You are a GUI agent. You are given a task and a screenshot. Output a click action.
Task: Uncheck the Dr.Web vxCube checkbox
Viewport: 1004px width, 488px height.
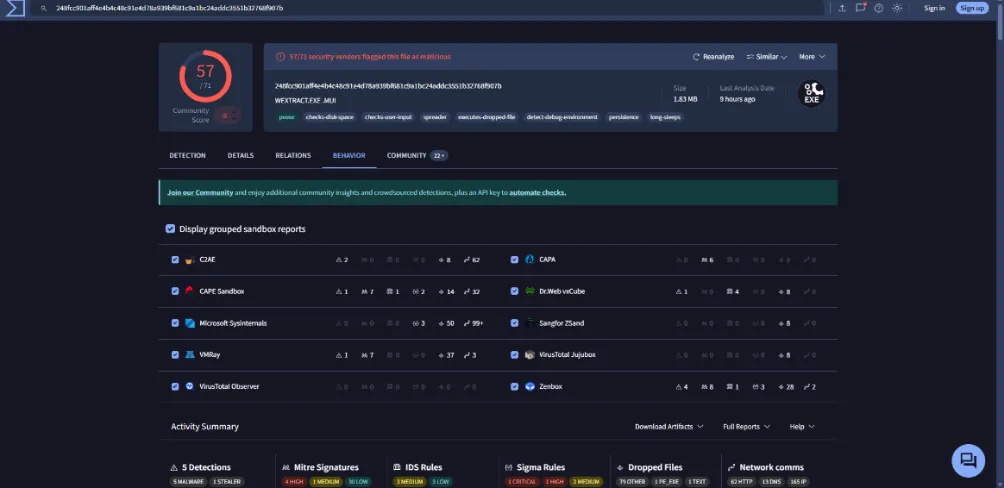point(514,291)
